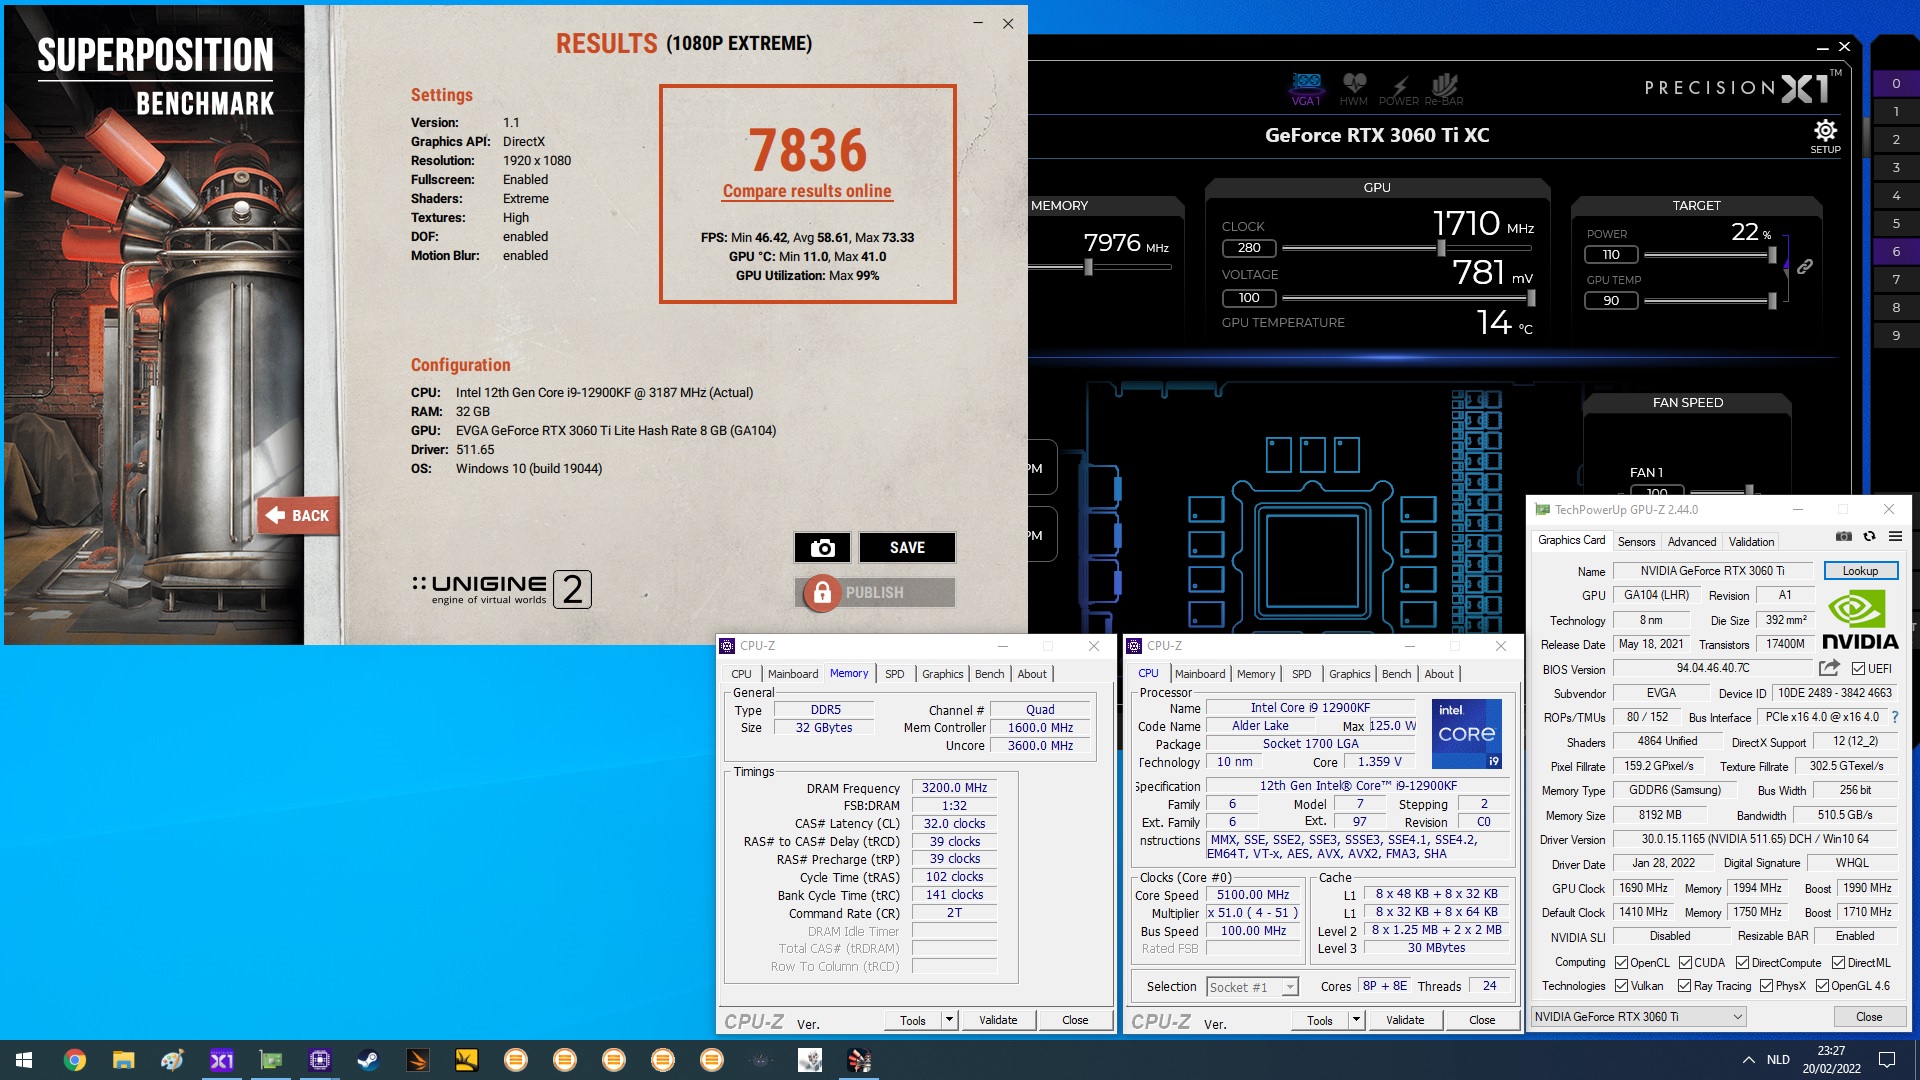Toggle the power/temp target link icon
1920x1080 pixels.
coord(1805,267)
